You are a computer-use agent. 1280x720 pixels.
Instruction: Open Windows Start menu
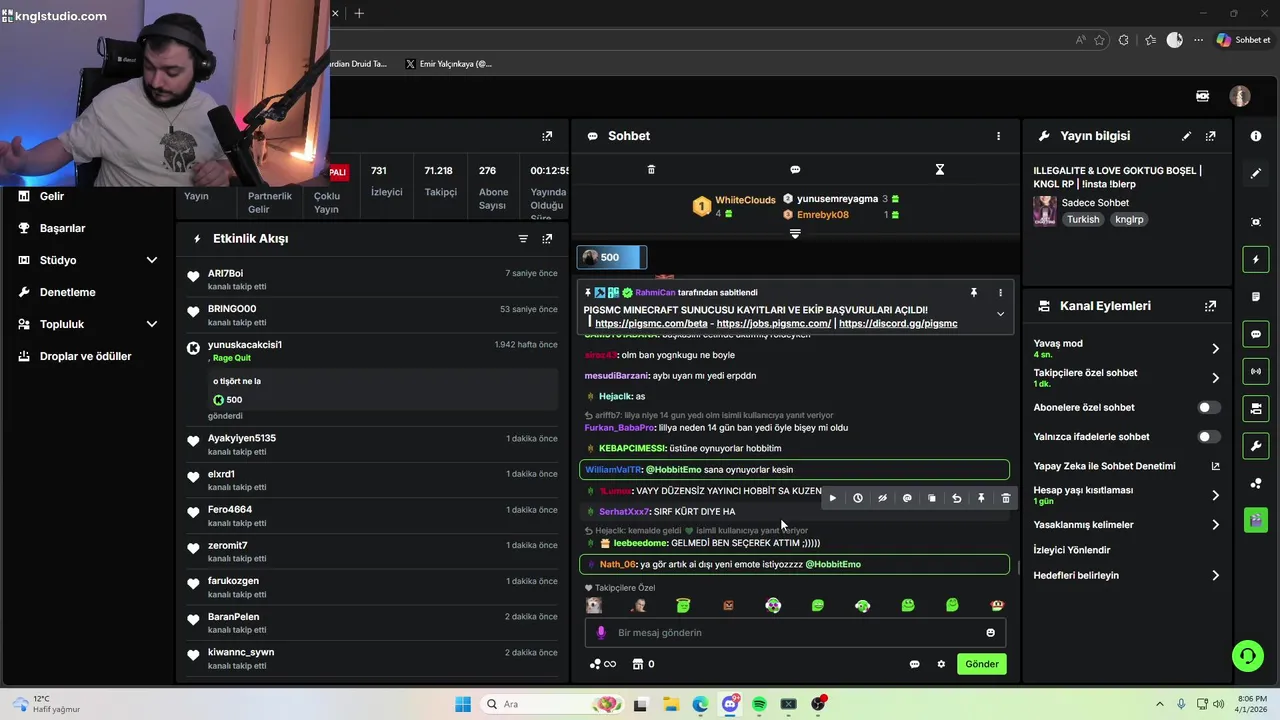463,704
